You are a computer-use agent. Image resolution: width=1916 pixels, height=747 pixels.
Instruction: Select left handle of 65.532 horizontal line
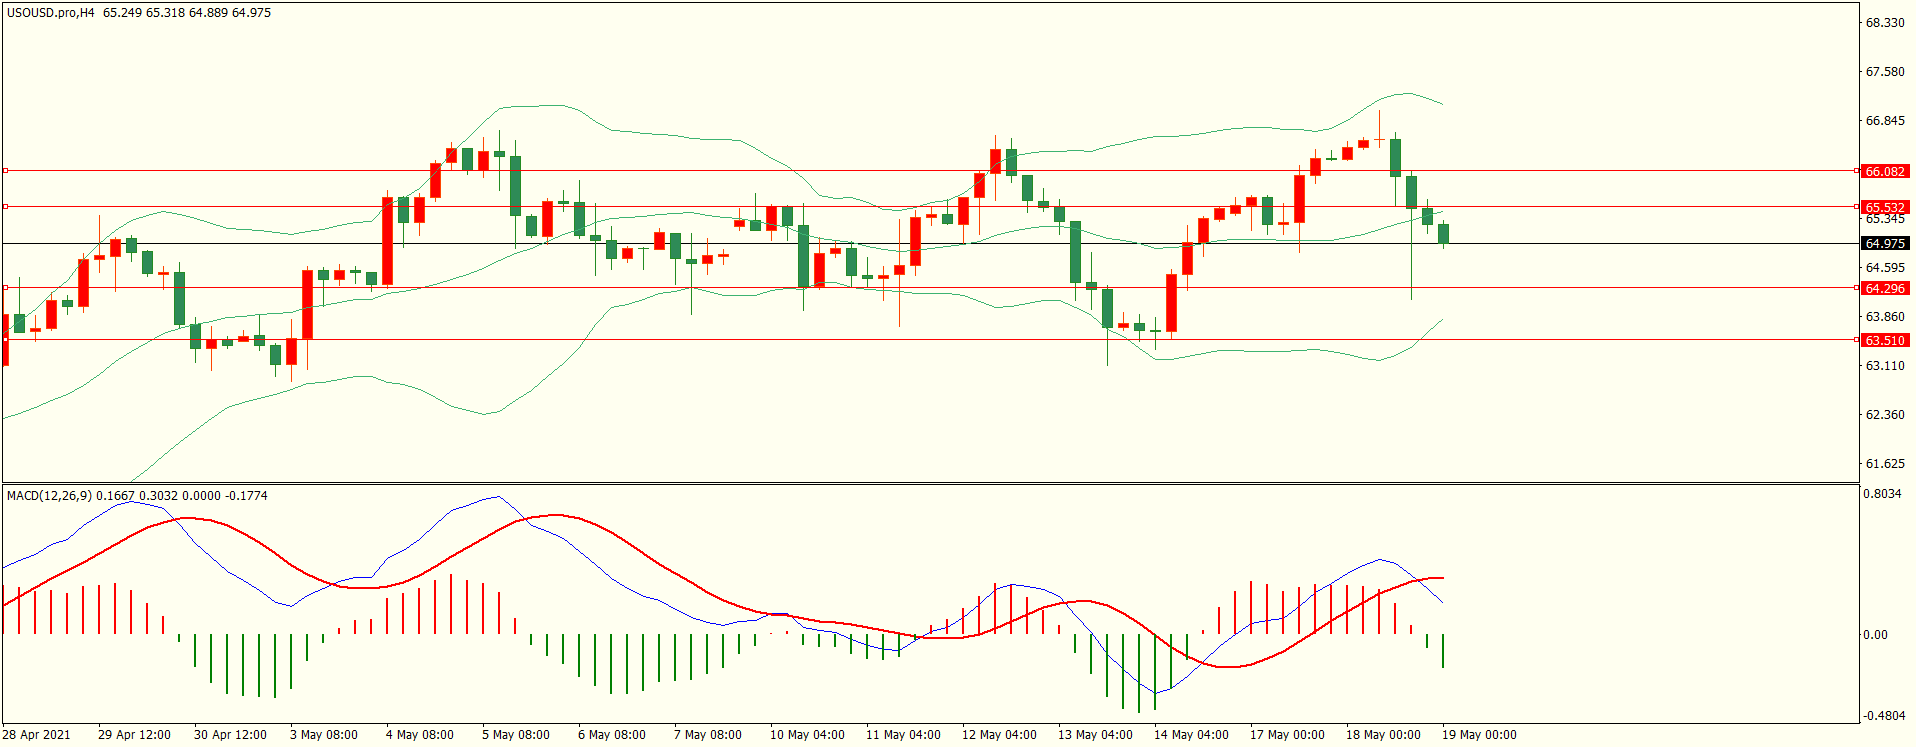(x=6, y=207)
